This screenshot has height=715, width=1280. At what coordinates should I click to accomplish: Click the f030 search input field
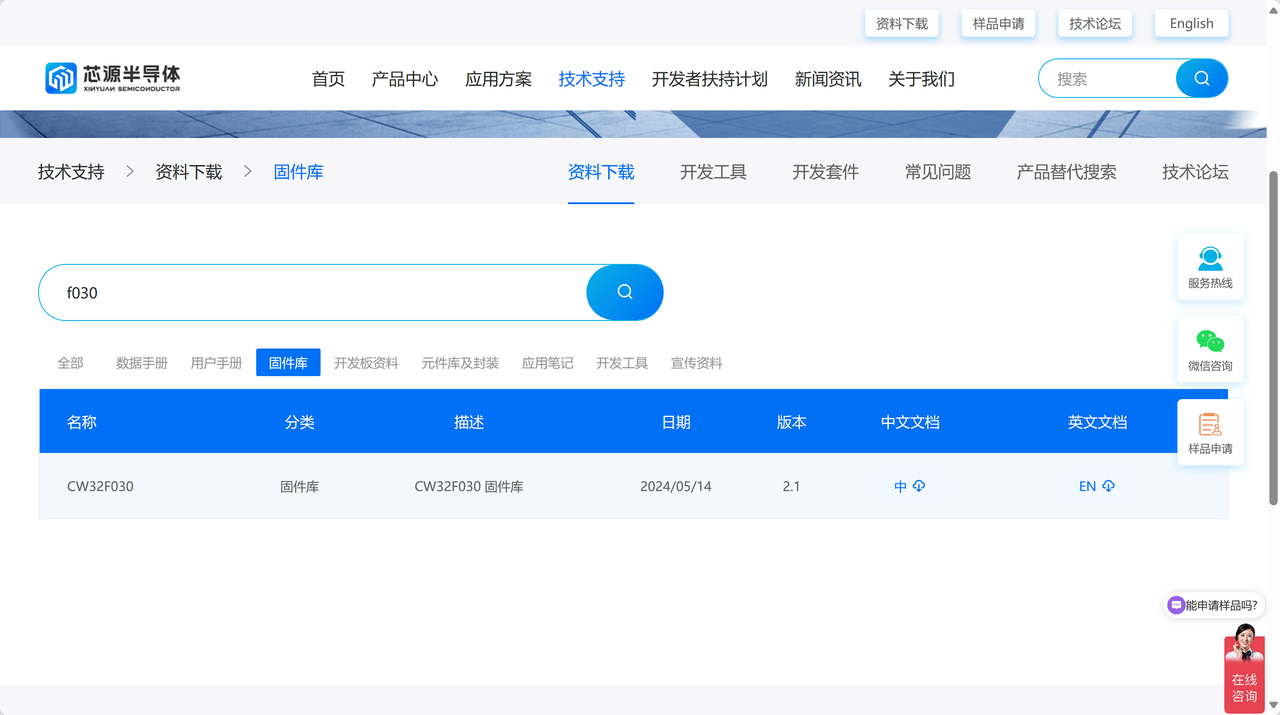point(313,292)
